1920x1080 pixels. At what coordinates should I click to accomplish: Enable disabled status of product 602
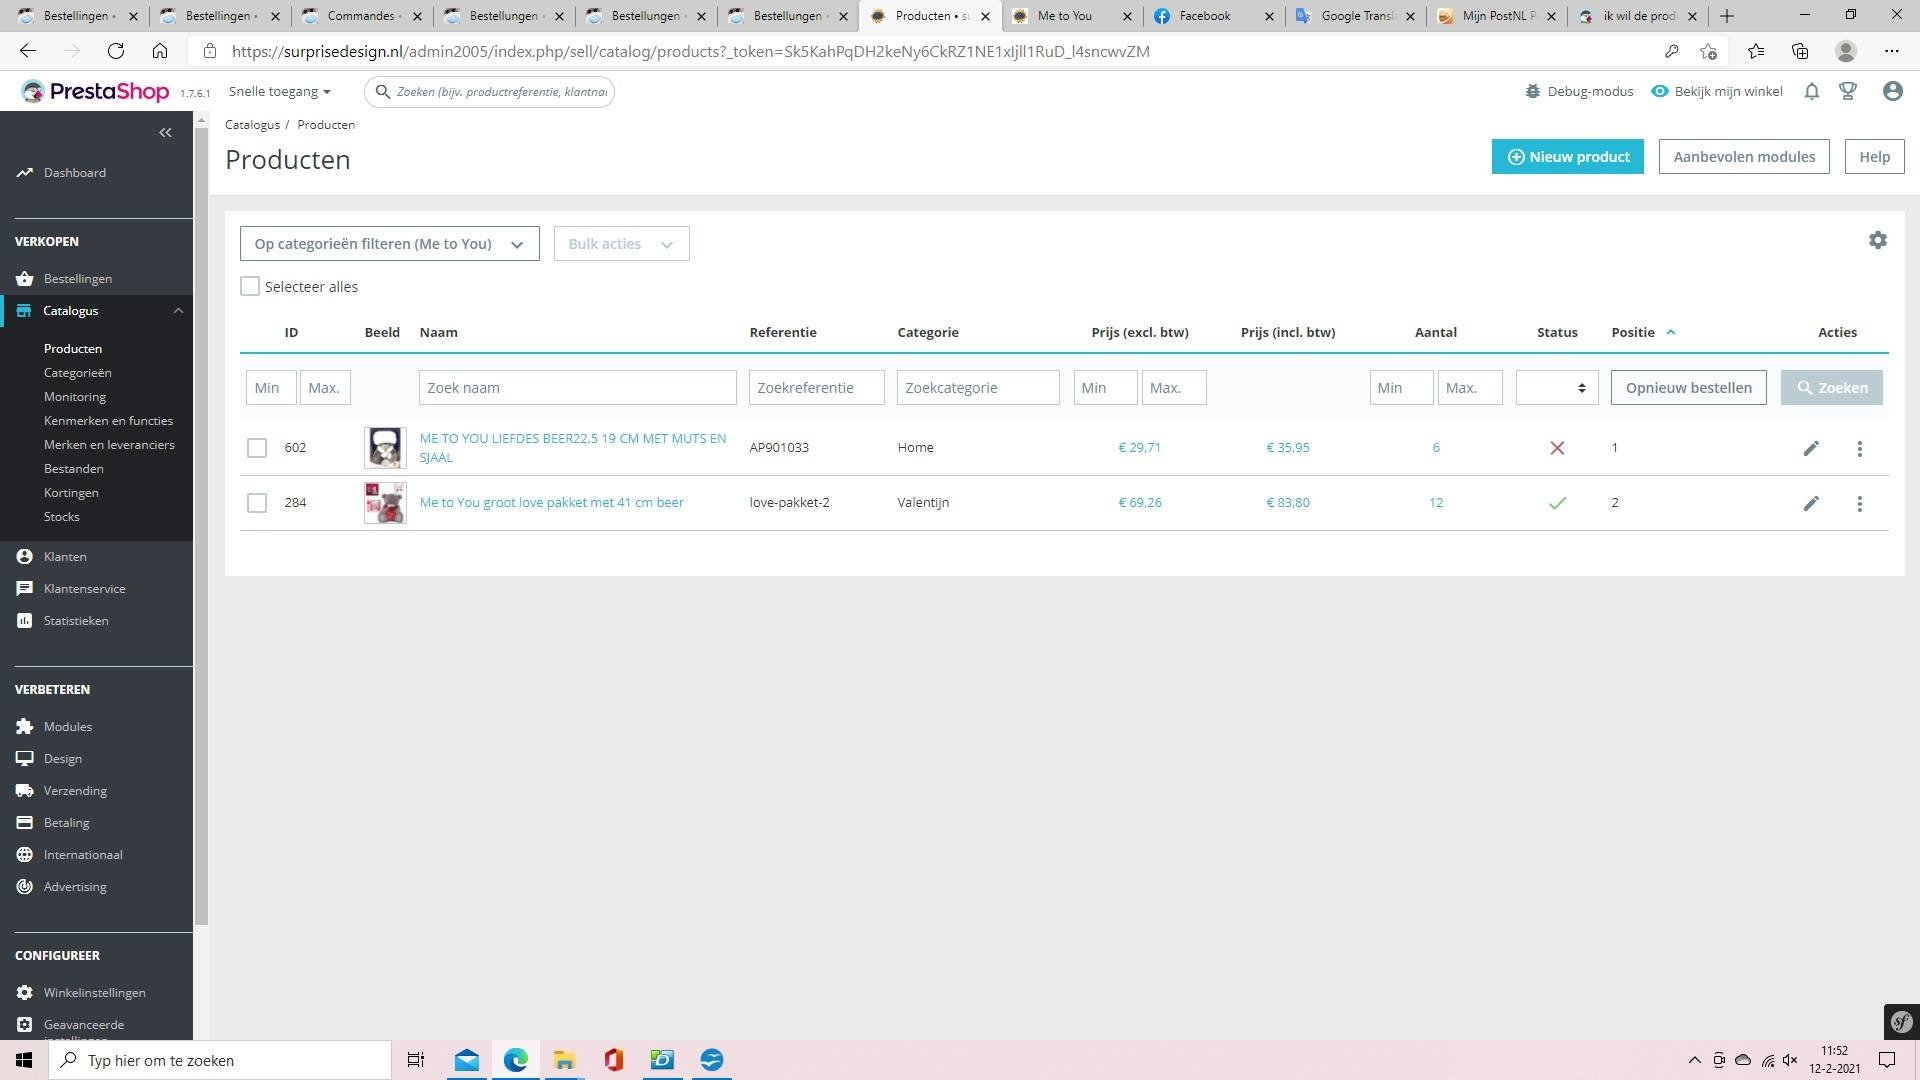[1557, 448]
